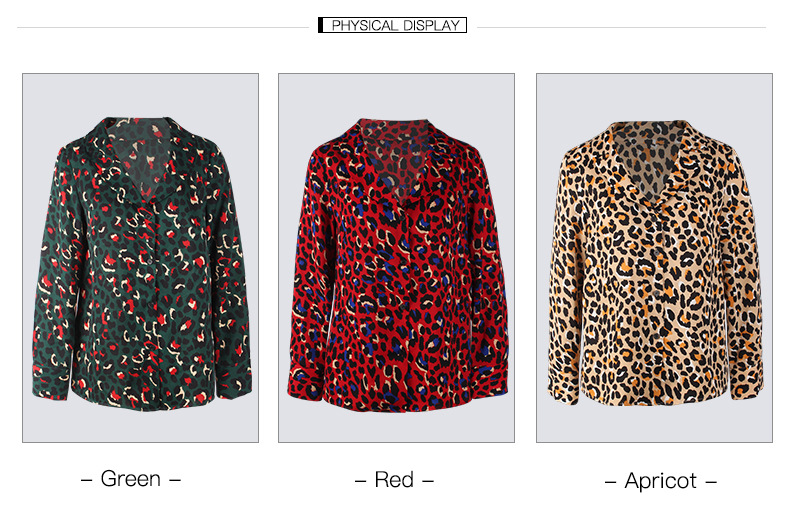Click the horizontal line right of the heading
The image size is (790, 506).
click(x=621, y=27)
